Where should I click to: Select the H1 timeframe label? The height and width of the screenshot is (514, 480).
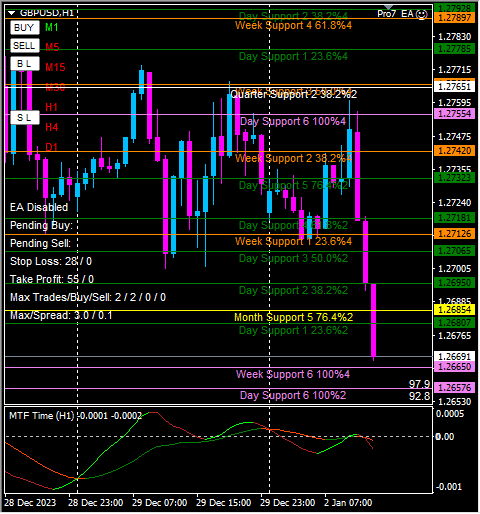pos(52,107)
